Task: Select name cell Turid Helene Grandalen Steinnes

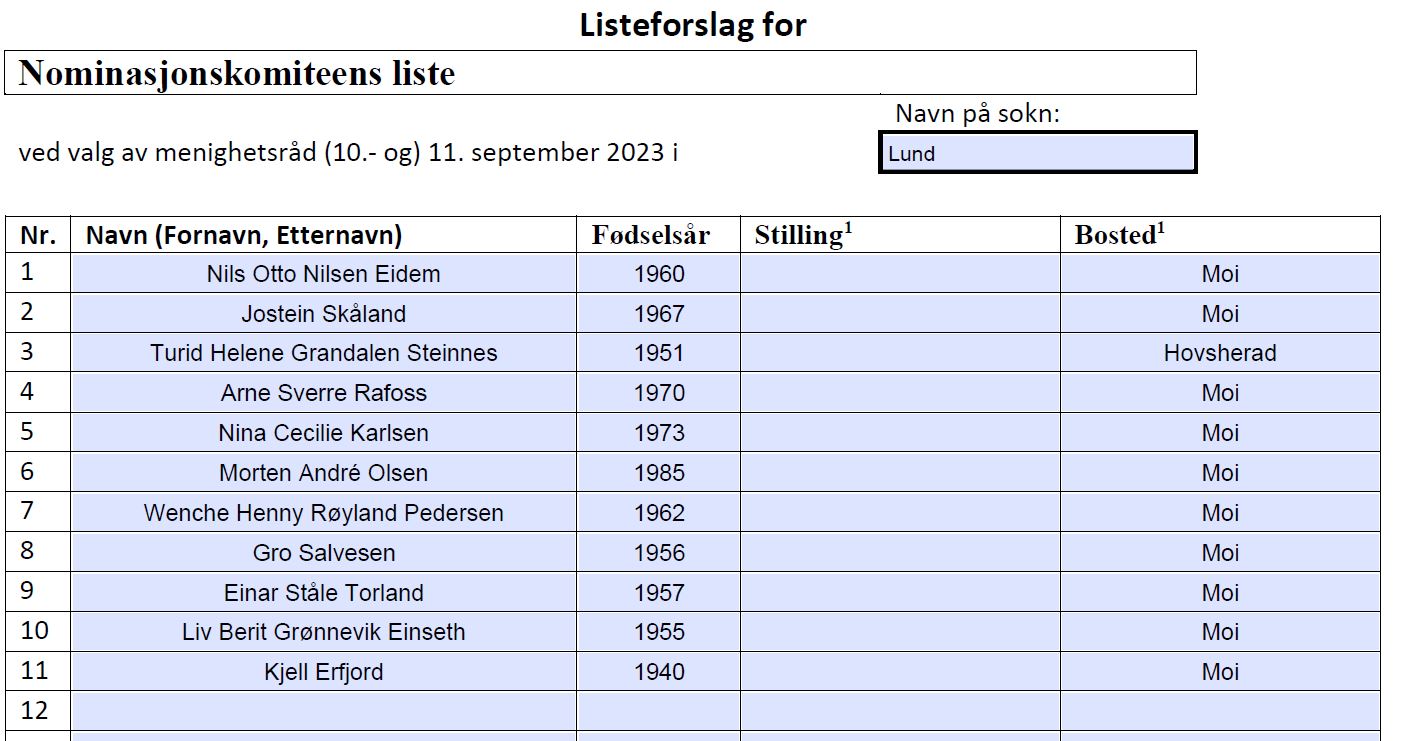Action: pos(323,353)
